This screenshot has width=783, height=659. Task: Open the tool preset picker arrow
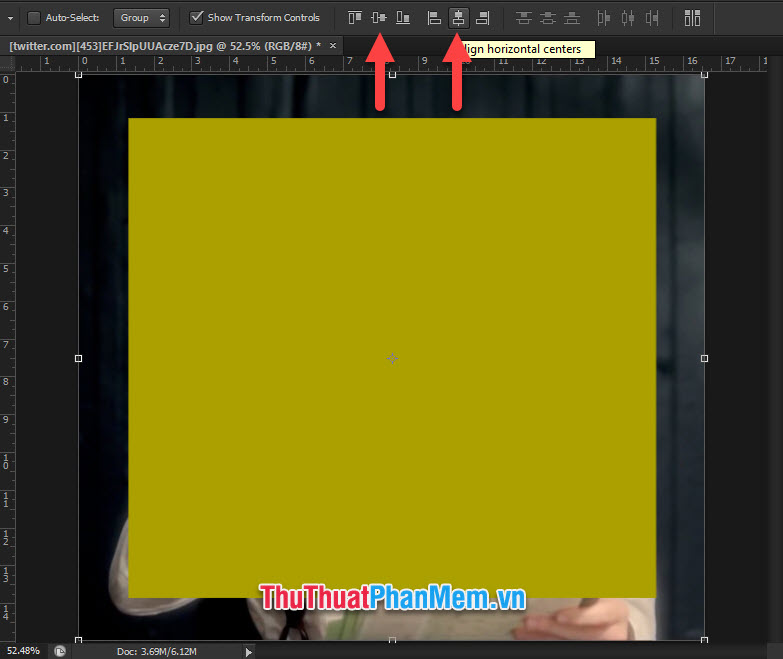pos(10,18)
